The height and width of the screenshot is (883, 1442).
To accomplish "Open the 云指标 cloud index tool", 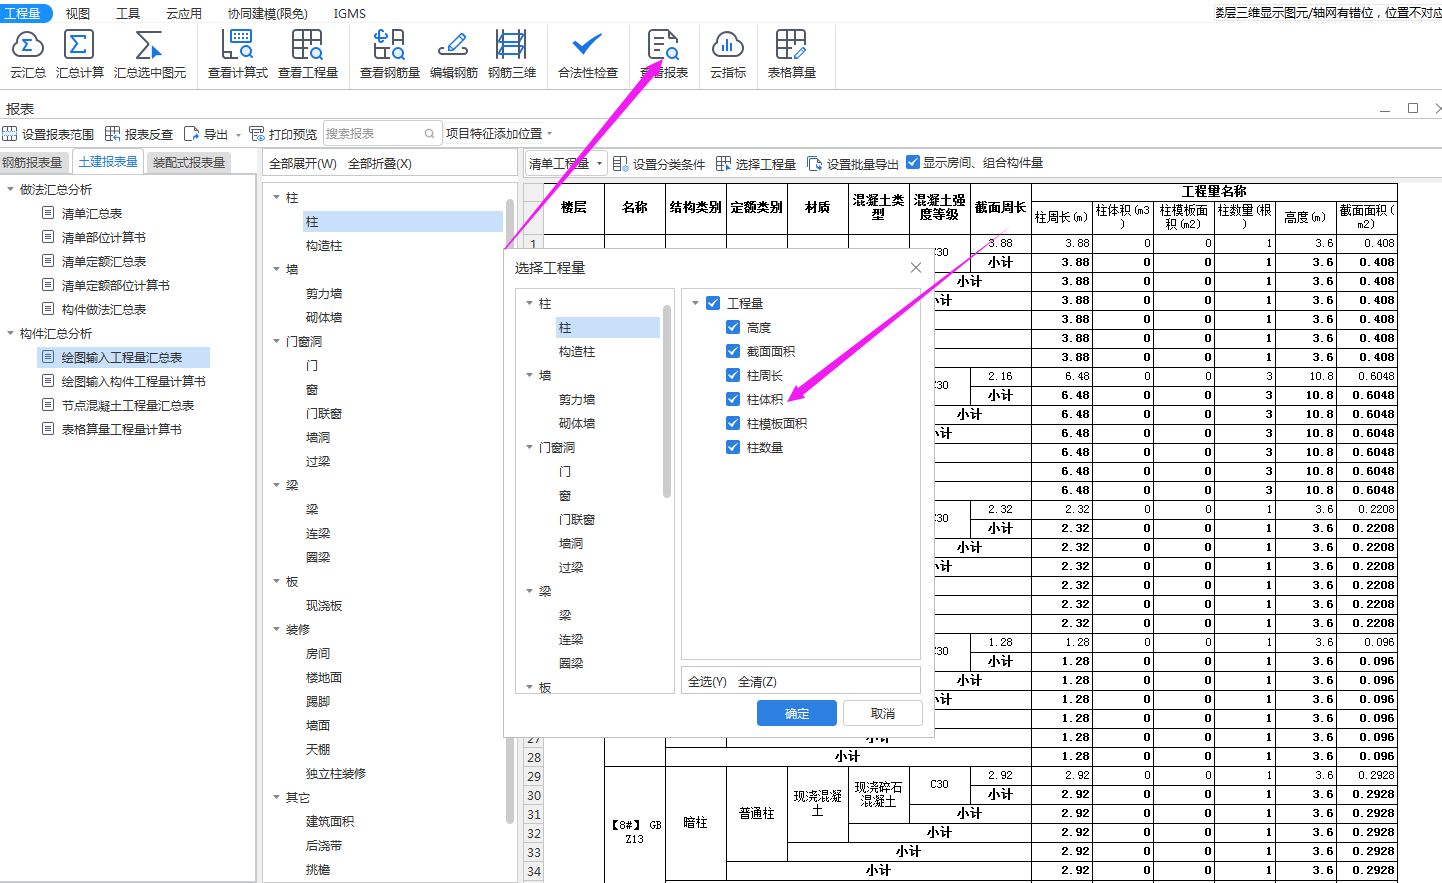I will click(728, 54).
